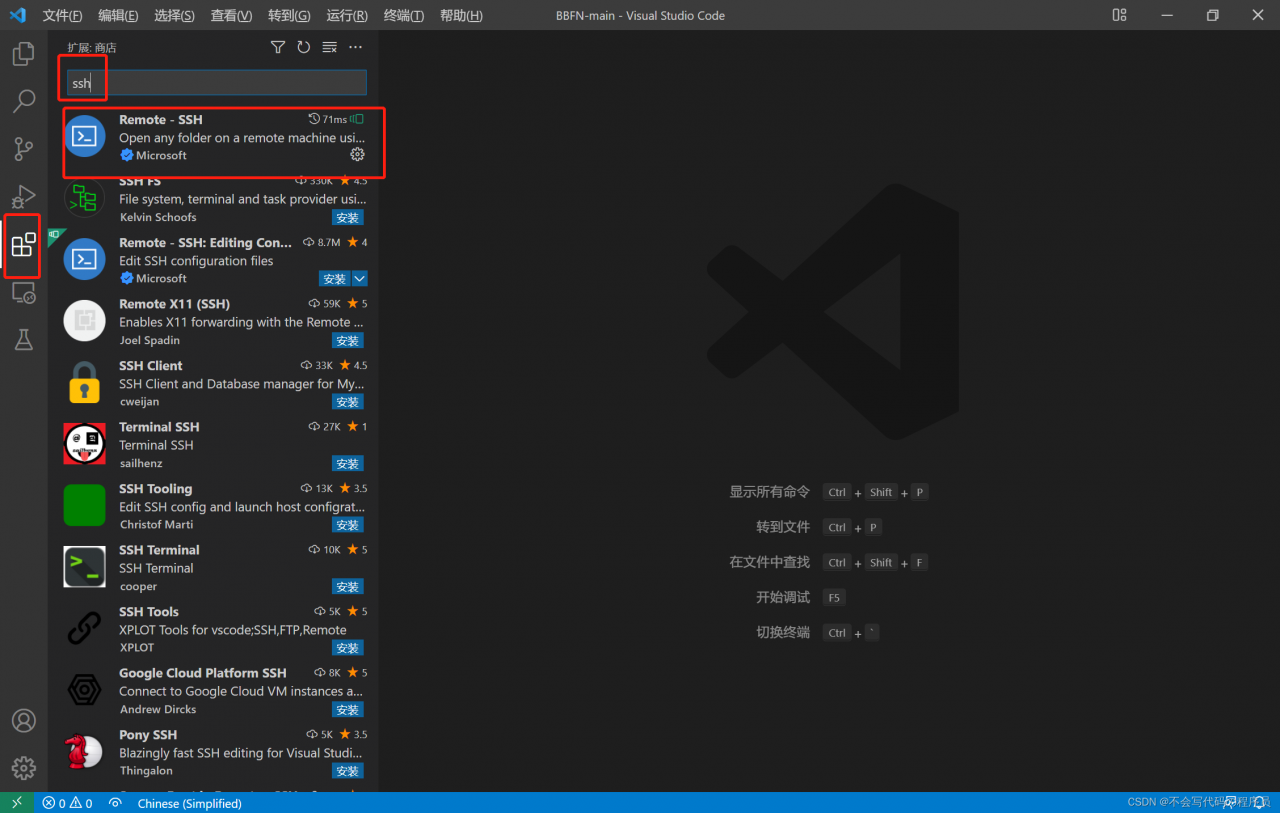Filter extensions with the funnel icon
This screenshot has height=813, width=1280.
[278, 47]
